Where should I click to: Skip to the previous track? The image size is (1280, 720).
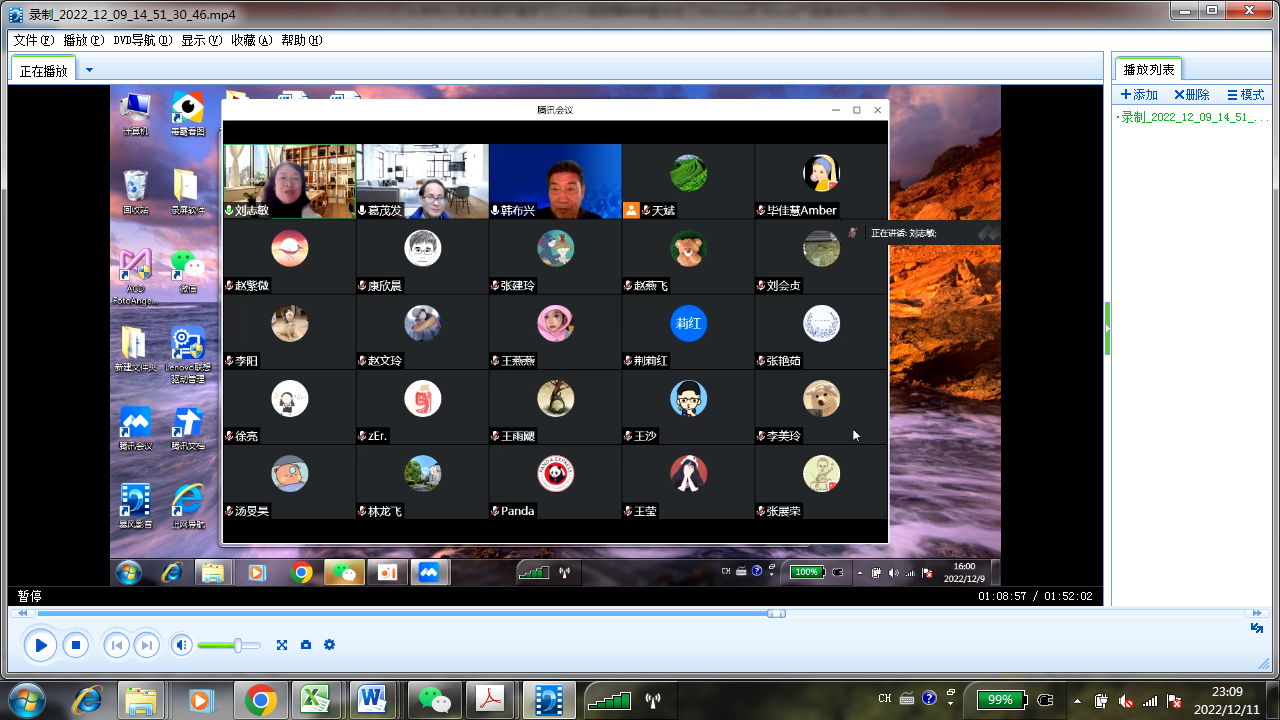point(116,645)
